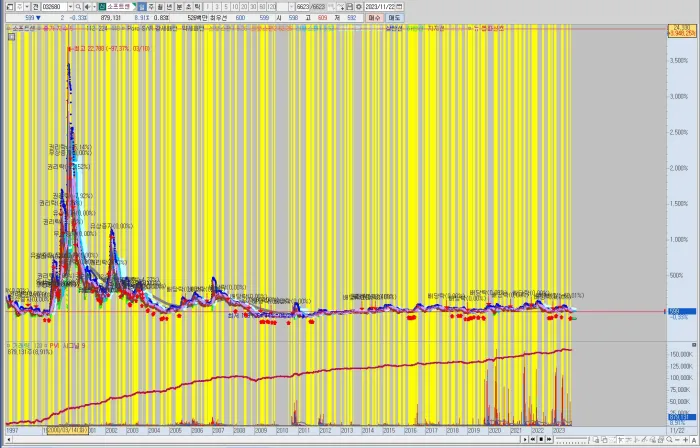Click the custom interval input field

click(x=283, y=7)
